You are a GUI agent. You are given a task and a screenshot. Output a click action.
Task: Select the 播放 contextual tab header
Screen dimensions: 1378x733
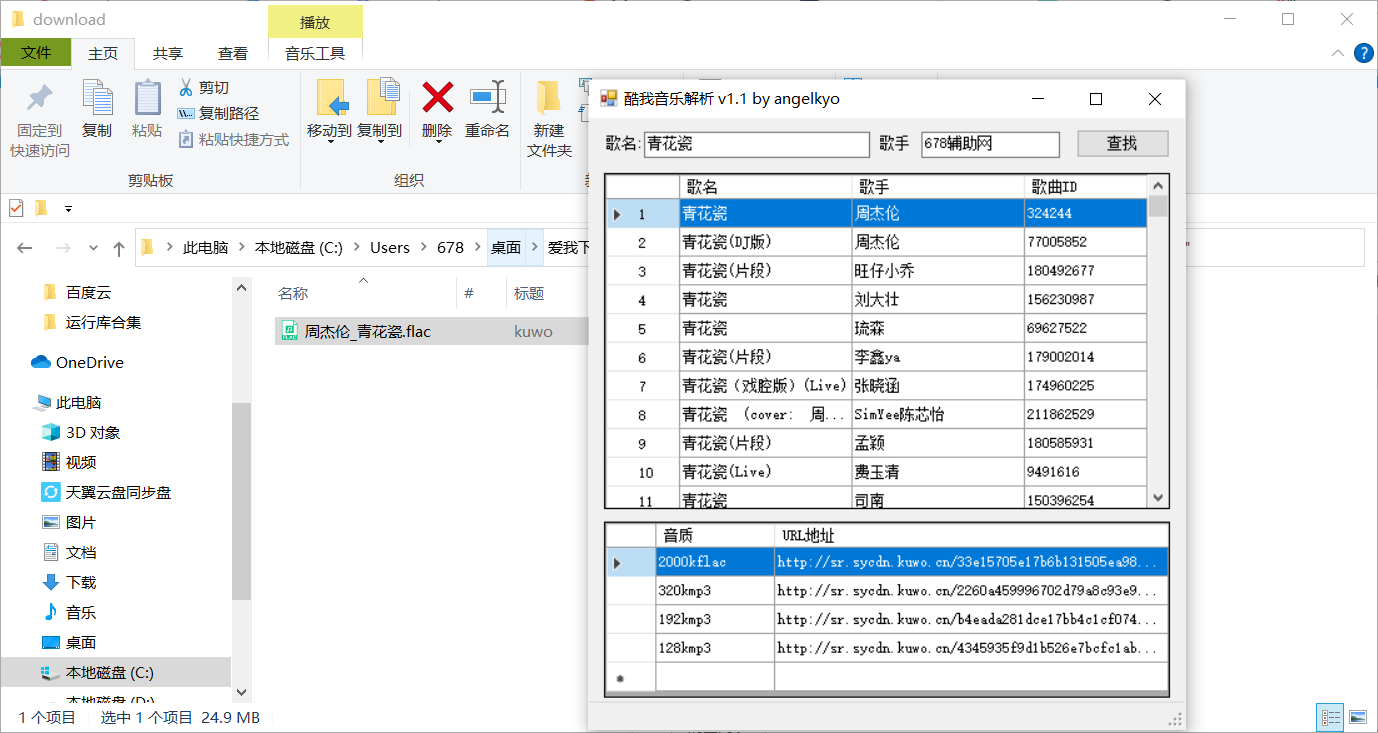click(315, 22)
